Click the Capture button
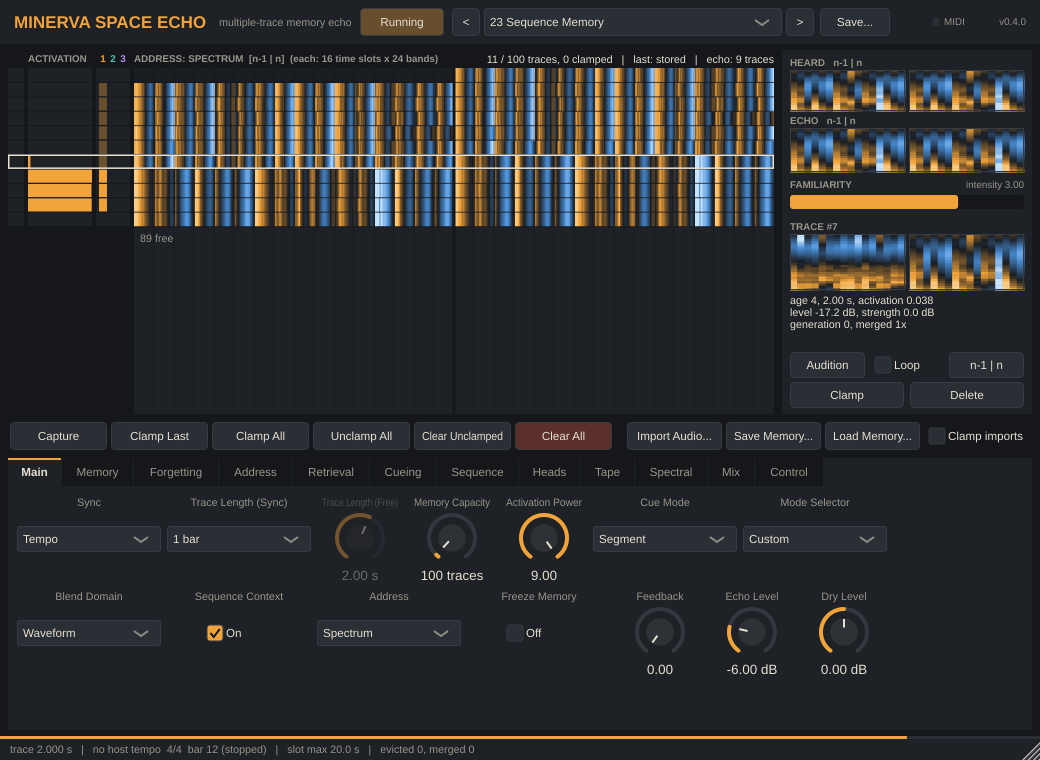The width and height of the screenshot is (1040, 760). pos(58,436)
